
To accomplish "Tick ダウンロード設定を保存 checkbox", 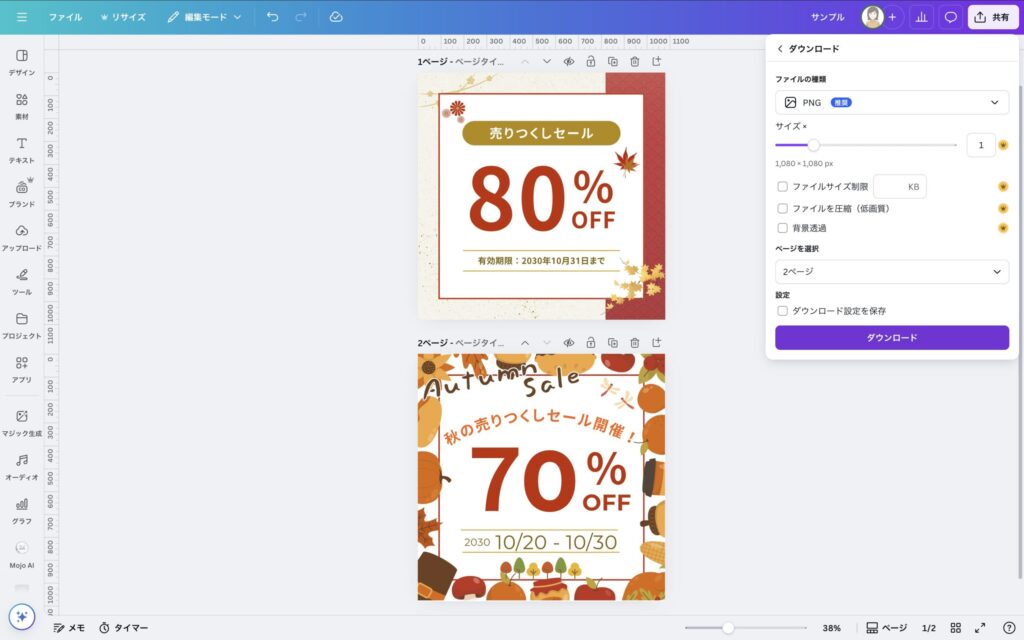I will click(782, 311).
